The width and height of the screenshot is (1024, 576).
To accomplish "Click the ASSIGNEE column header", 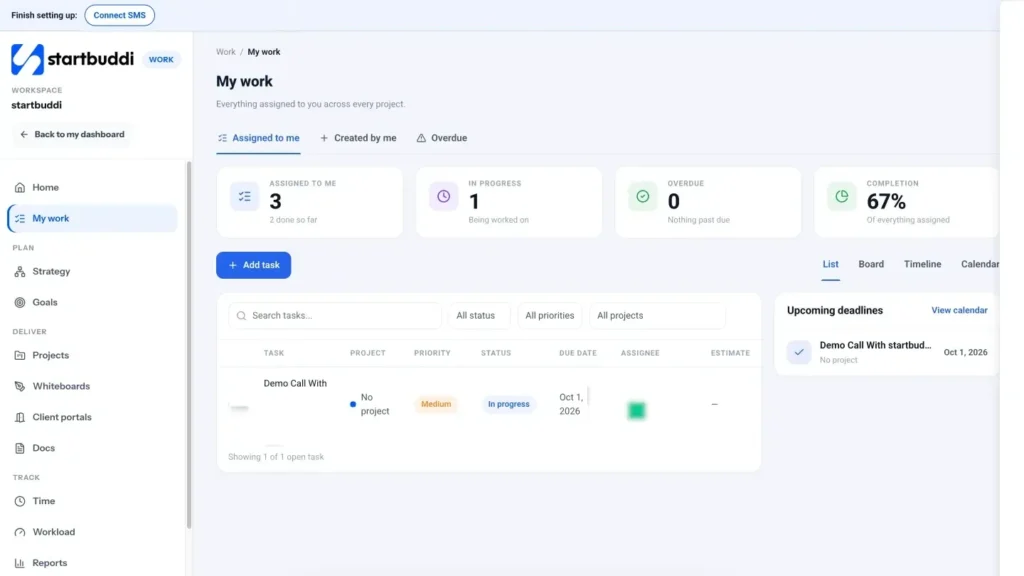I will coord(640,353).
